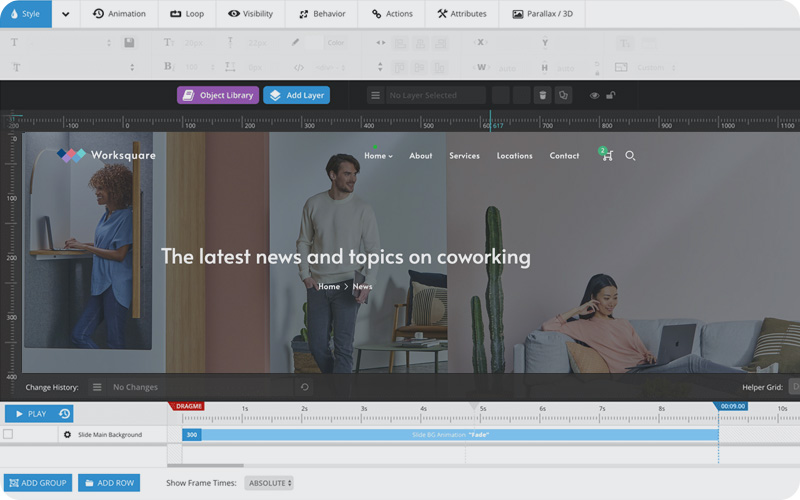800x500 pixels.
Task: Click the Add Row button
Action: tap(109, 483)
